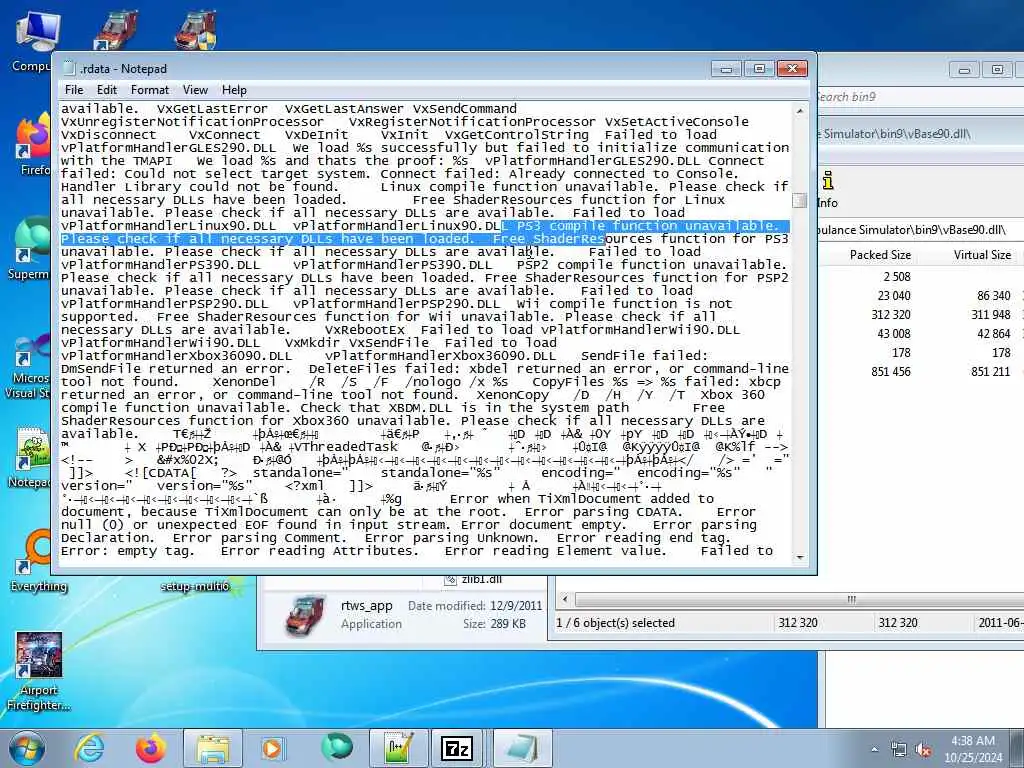The image size is (1024, 768).
Task: Select the Airport Firefighter desktop shortcut
Action: [x=39, y=671]
